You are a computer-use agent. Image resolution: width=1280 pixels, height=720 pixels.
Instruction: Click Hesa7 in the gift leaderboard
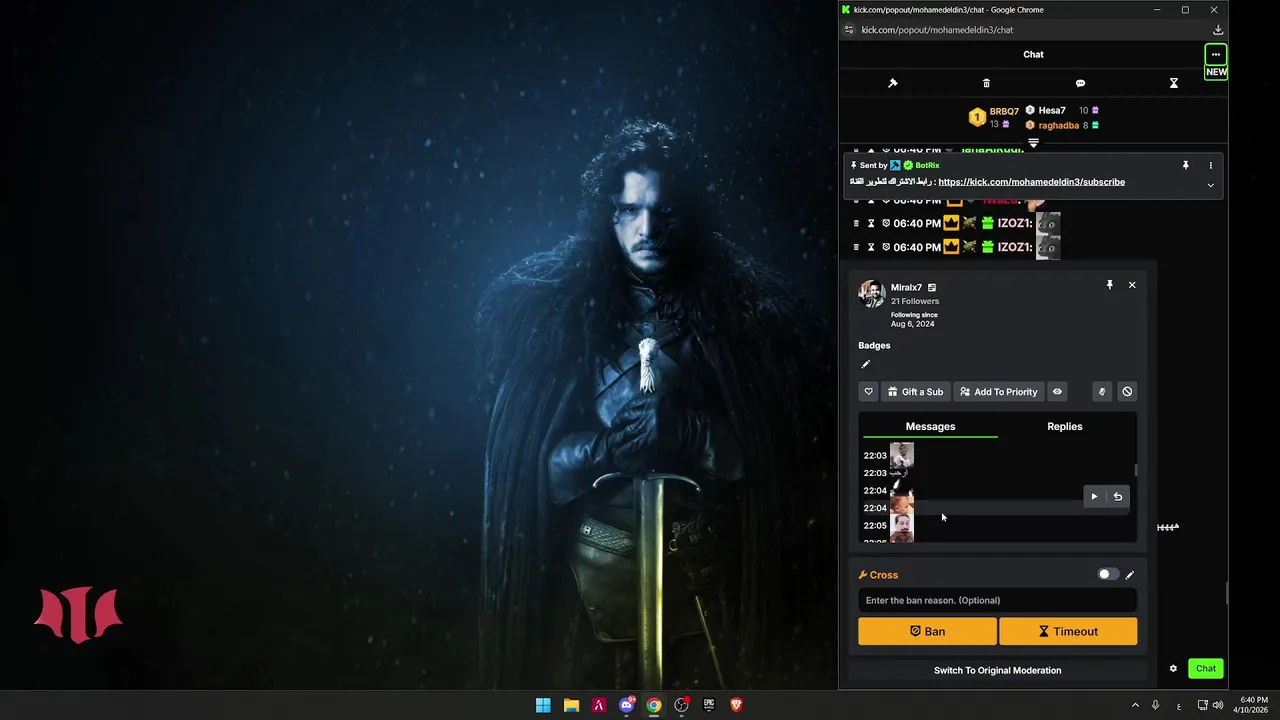1052,110
